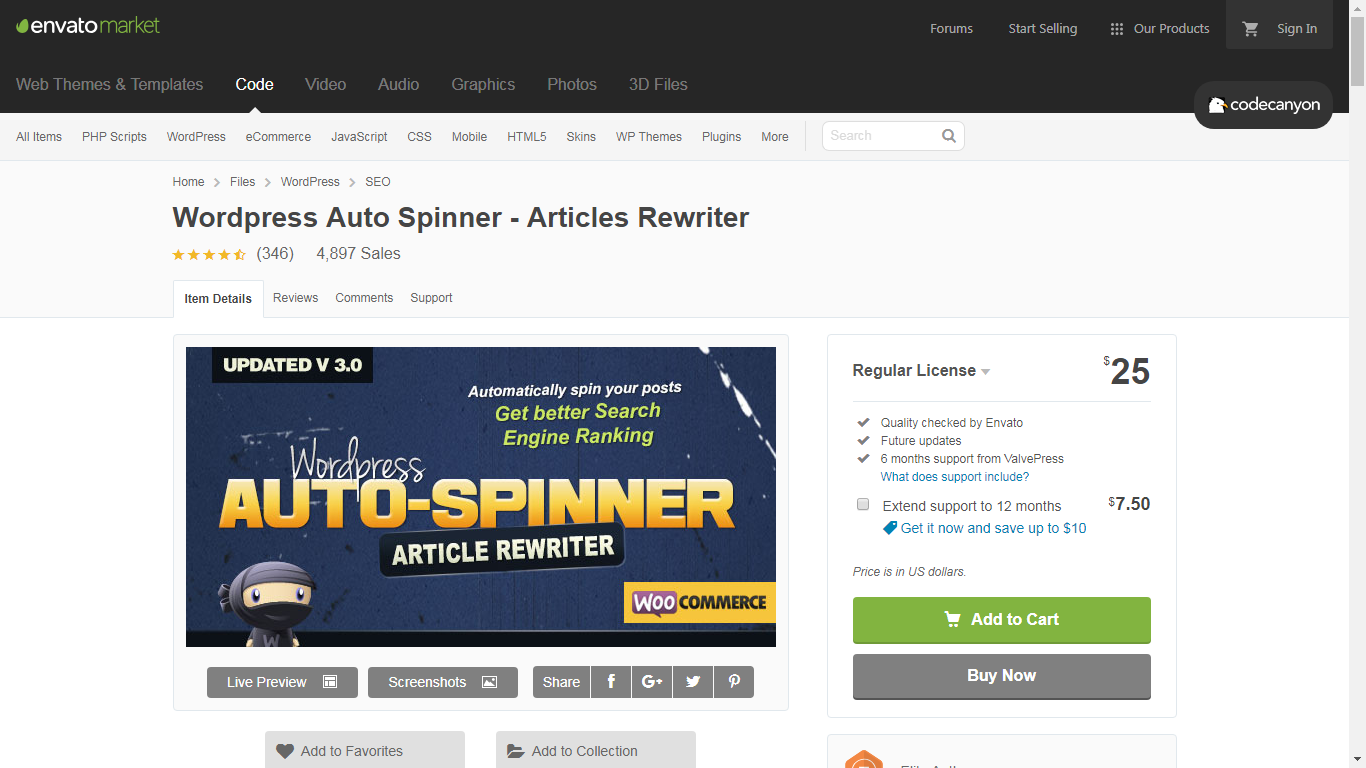Click the (346) ratings count
The image size is (1366, 768).
click(x=275, y=254)
